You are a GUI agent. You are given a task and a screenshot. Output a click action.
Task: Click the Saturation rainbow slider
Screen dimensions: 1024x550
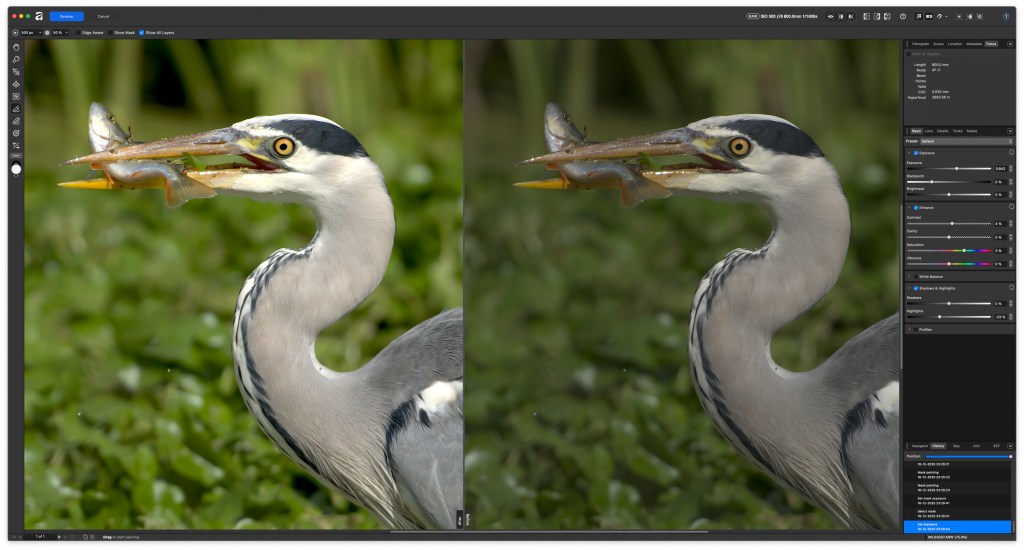click(x=949, y=250)
